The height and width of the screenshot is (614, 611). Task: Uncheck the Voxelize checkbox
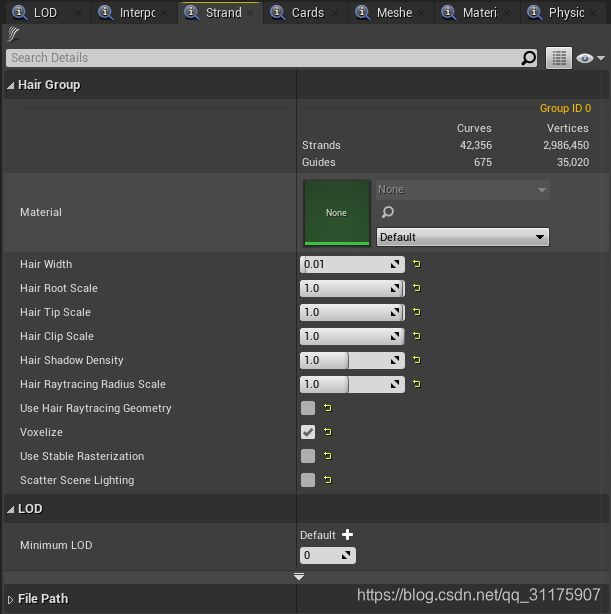pos(308,432)
